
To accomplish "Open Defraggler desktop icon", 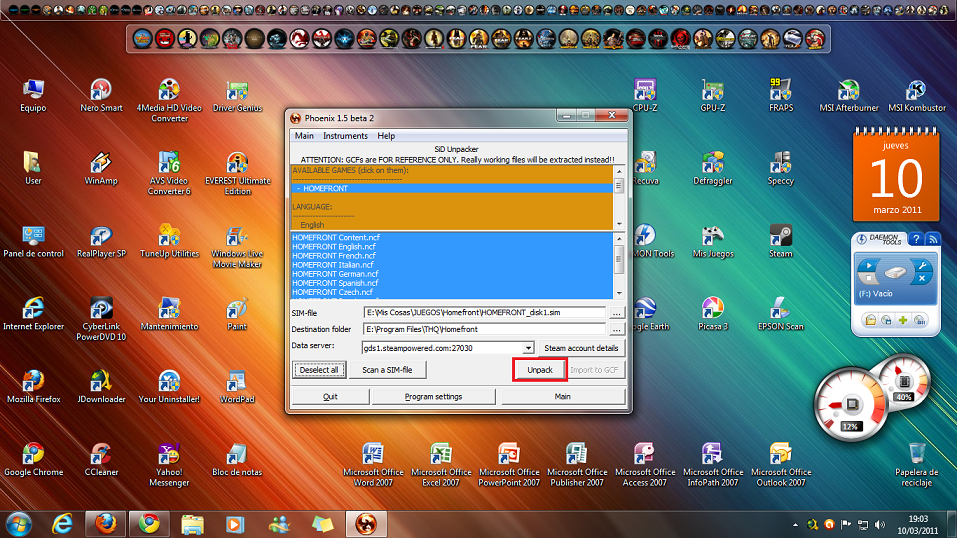I will (x=713, y=168).
